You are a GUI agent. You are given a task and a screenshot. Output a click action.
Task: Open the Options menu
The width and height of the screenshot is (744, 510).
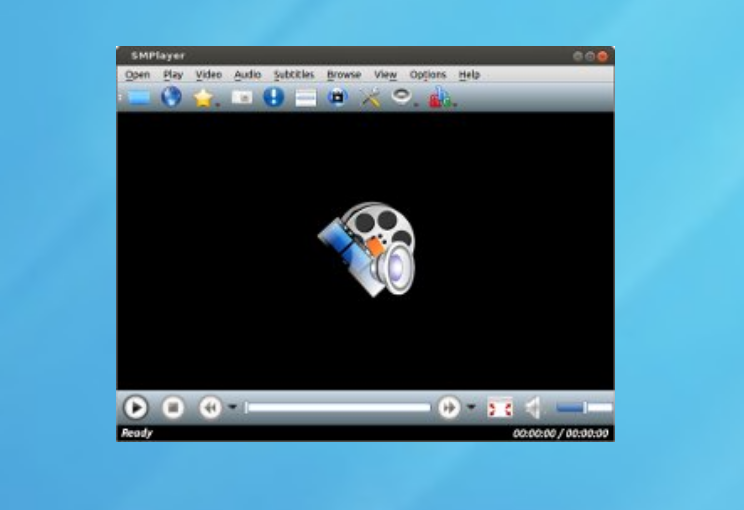[x=428, y=74]
